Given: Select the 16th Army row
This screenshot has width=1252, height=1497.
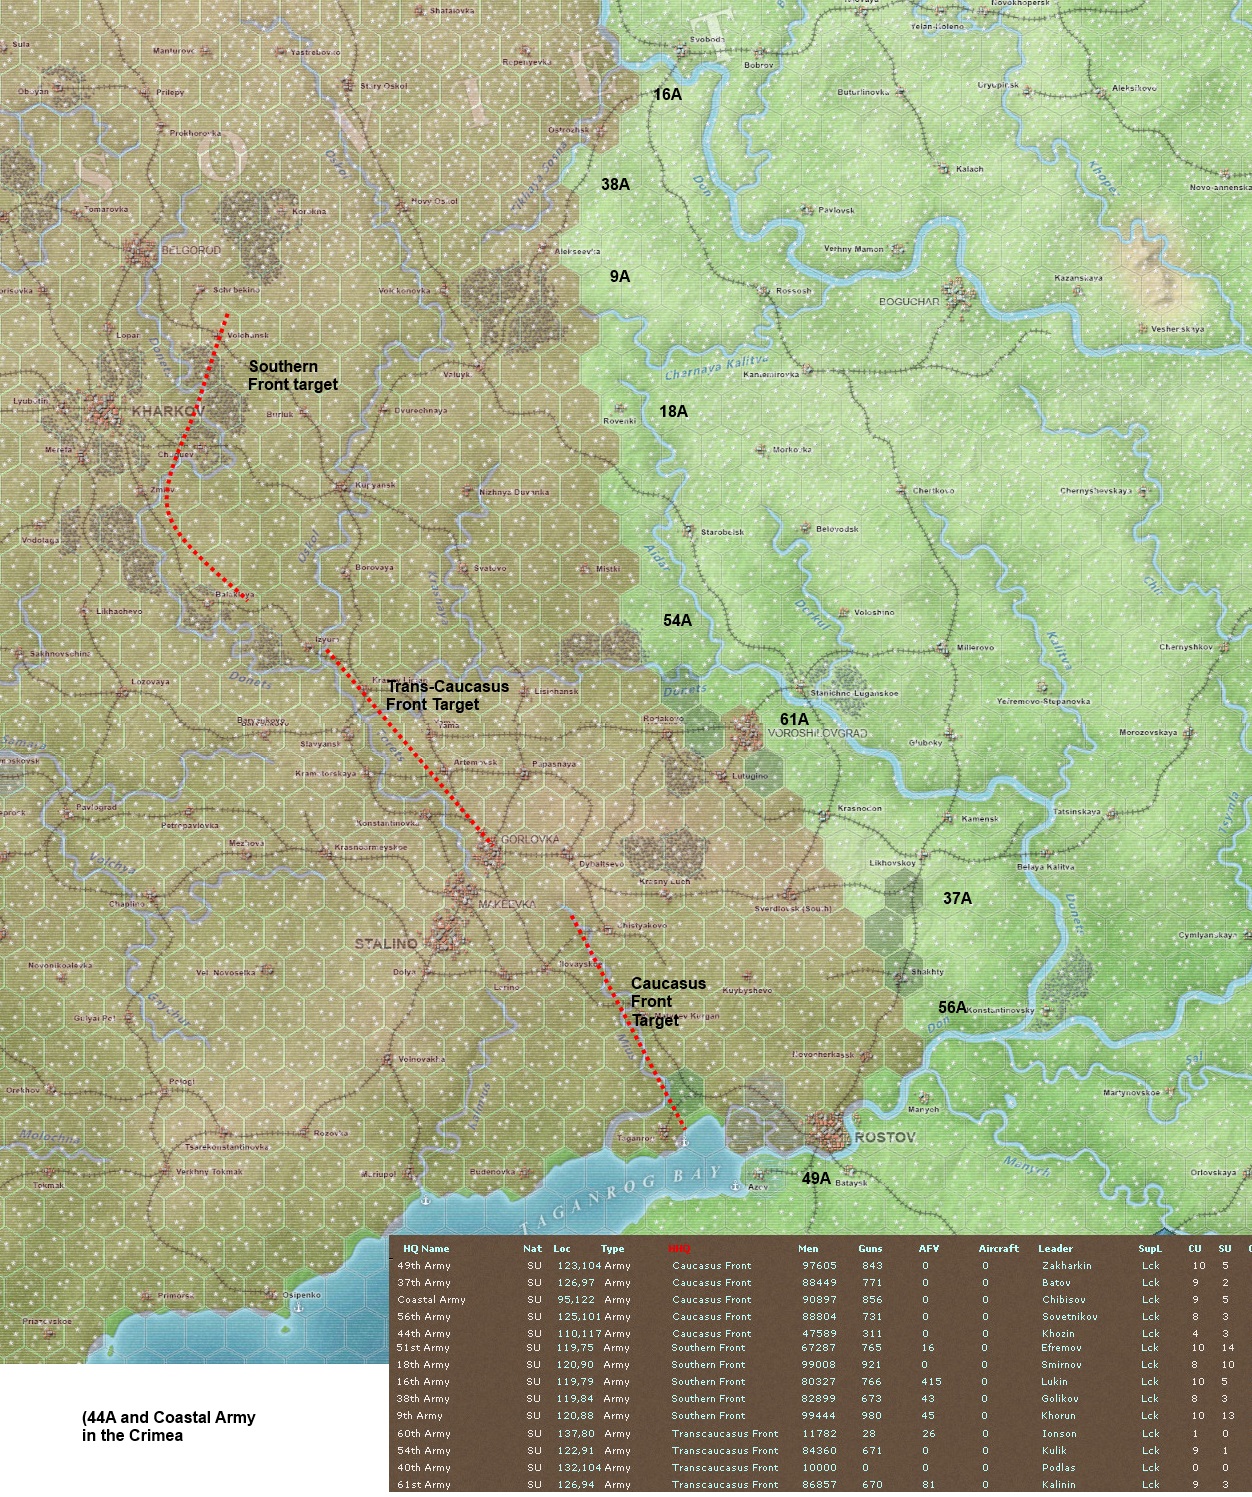Looking at the screenshot, I should 820,1381.
